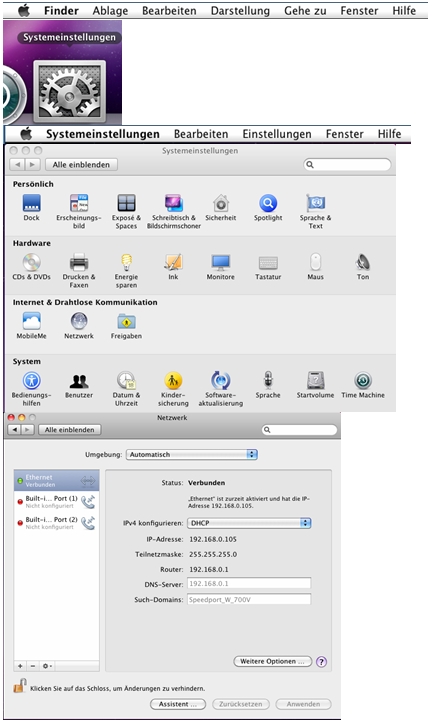Image resolution: width=436 pixels, height=726 pixels.
Task: Open Spotlight preferences
Action: [x=268, y=208]
